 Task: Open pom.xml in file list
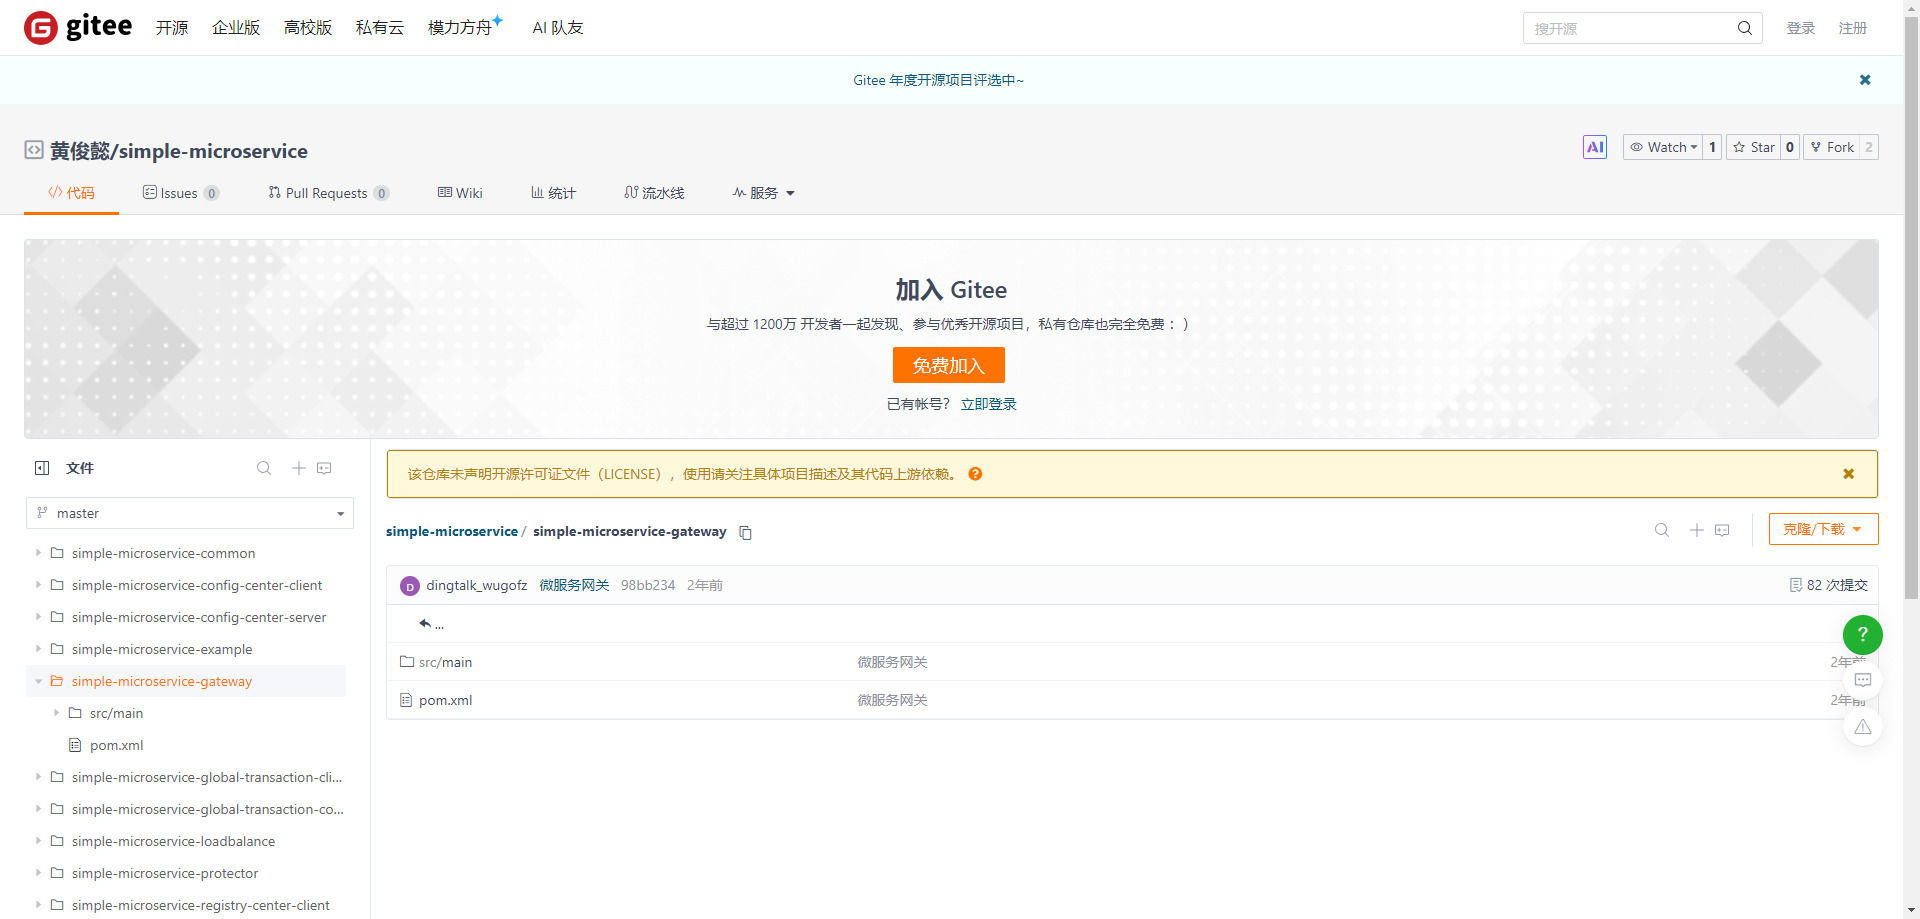coord(445,700)
